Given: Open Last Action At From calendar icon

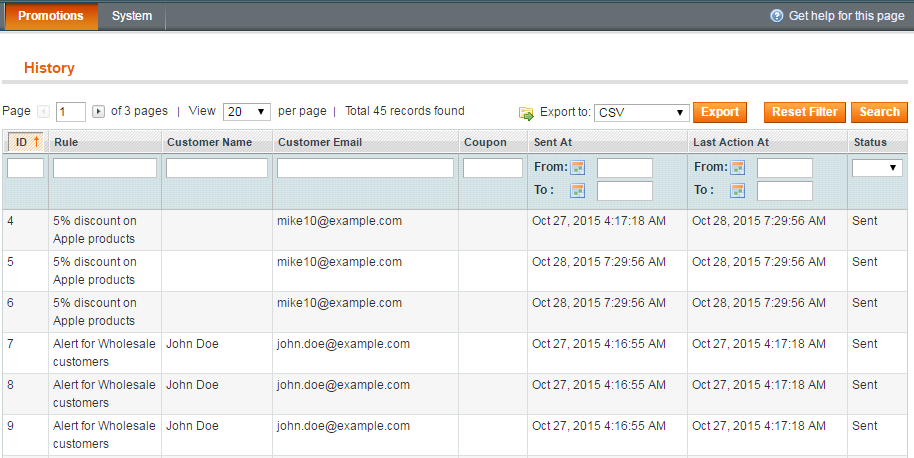Looking at the screenshot, I should click(737, 168).
